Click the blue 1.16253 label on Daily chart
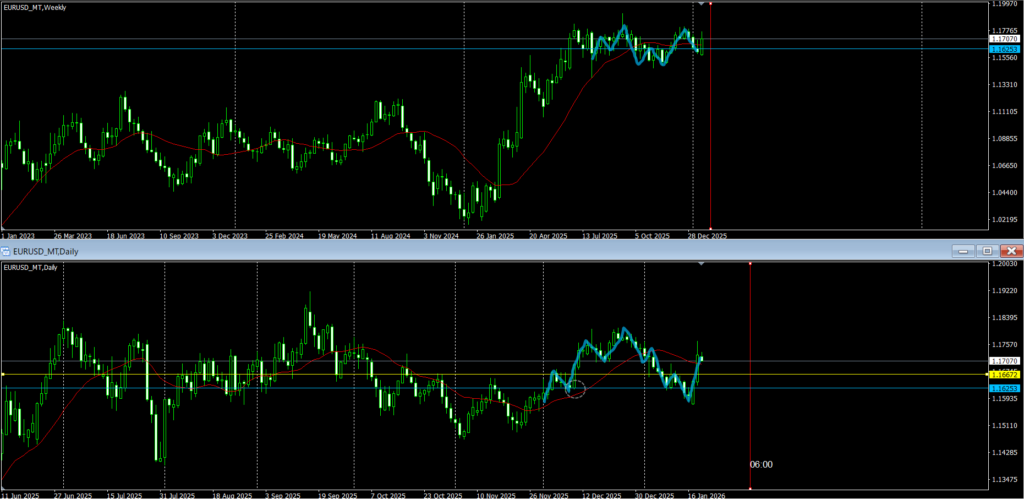The image size is (1024, 499). (x=1003, y=388)
